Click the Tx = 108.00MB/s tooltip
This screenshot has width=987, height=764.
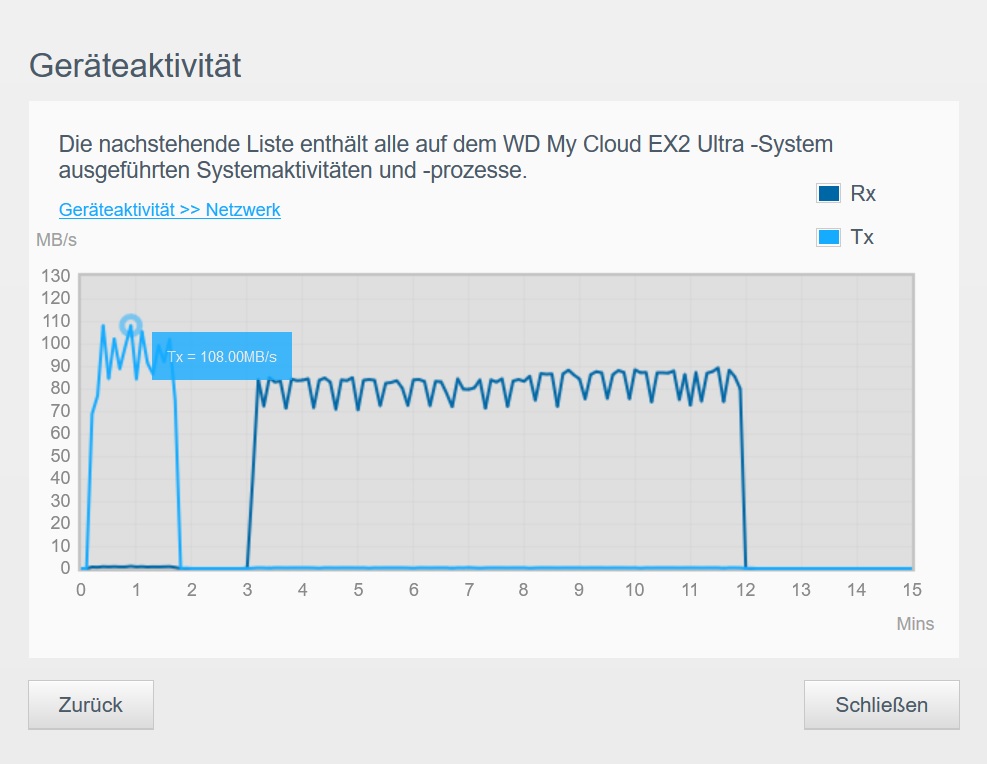point(222,356)
